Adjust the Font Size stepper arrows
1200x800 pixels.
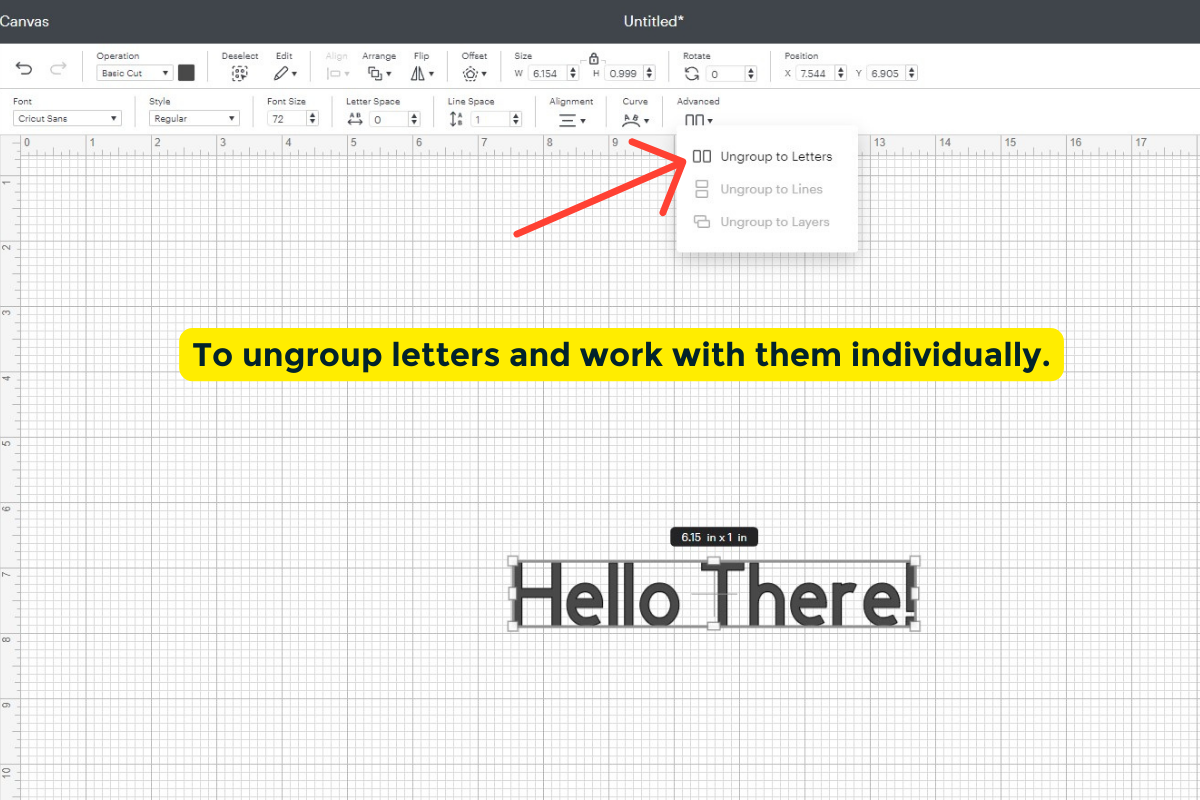(x=313, y=118)
